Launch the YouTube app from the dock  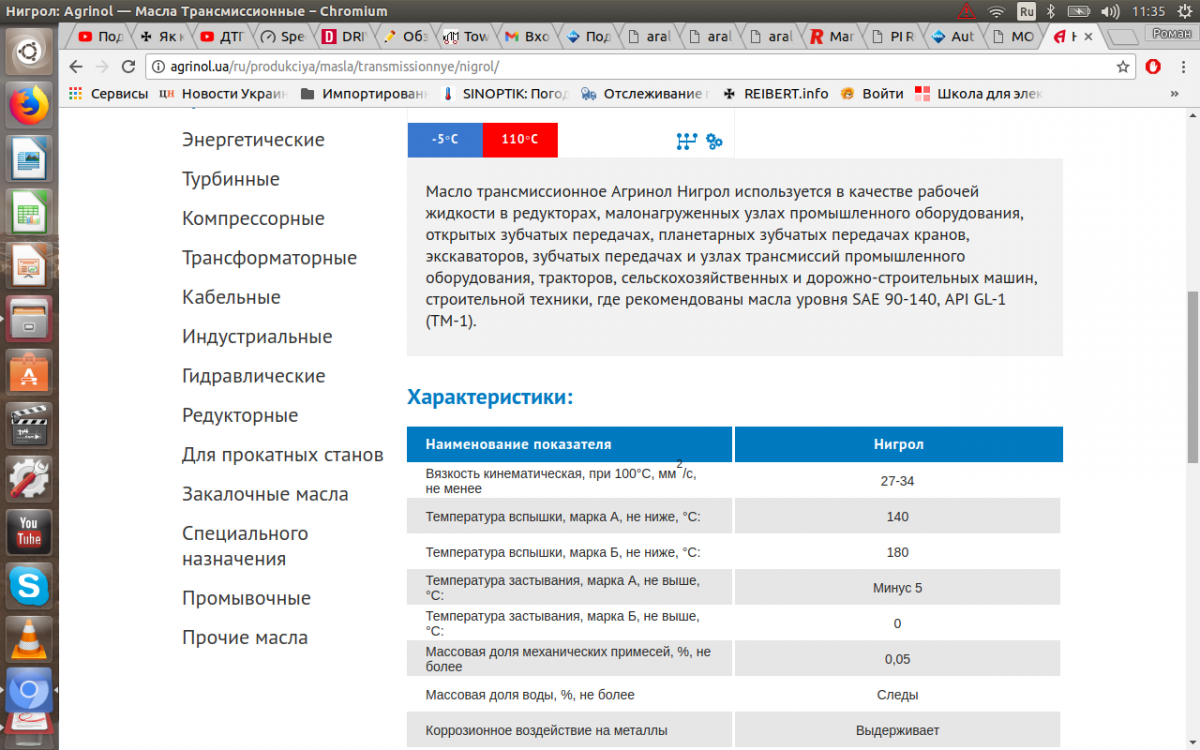pyautogui.click(x=29, y=534)
